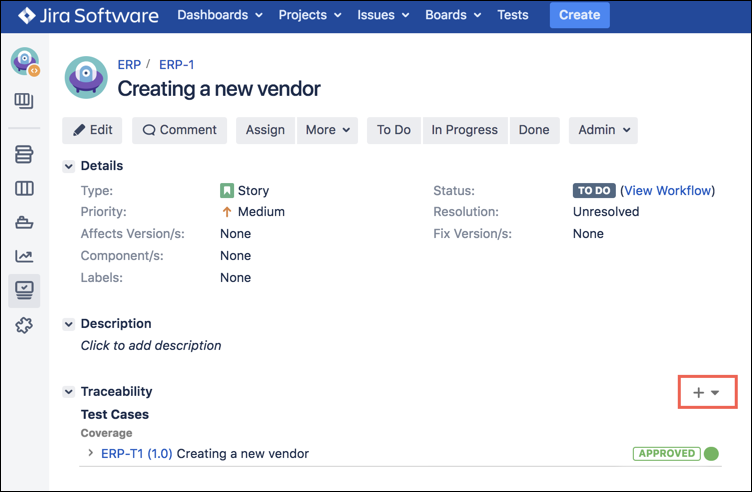This screenshot has width=752, height=492.
Task: Open the Active sprints board icon
Action: point(24,188)
